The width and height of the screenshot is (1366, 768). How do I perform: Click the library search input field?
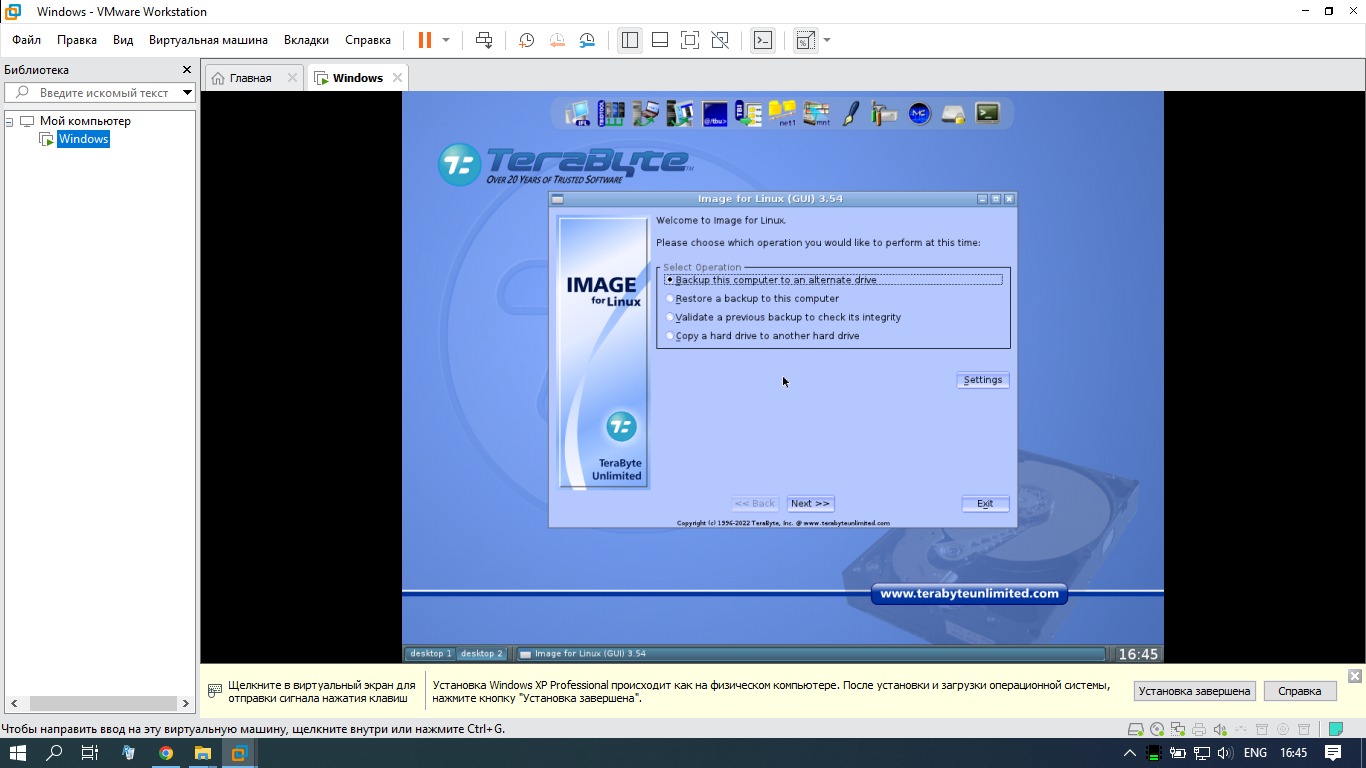click(100, 92)
